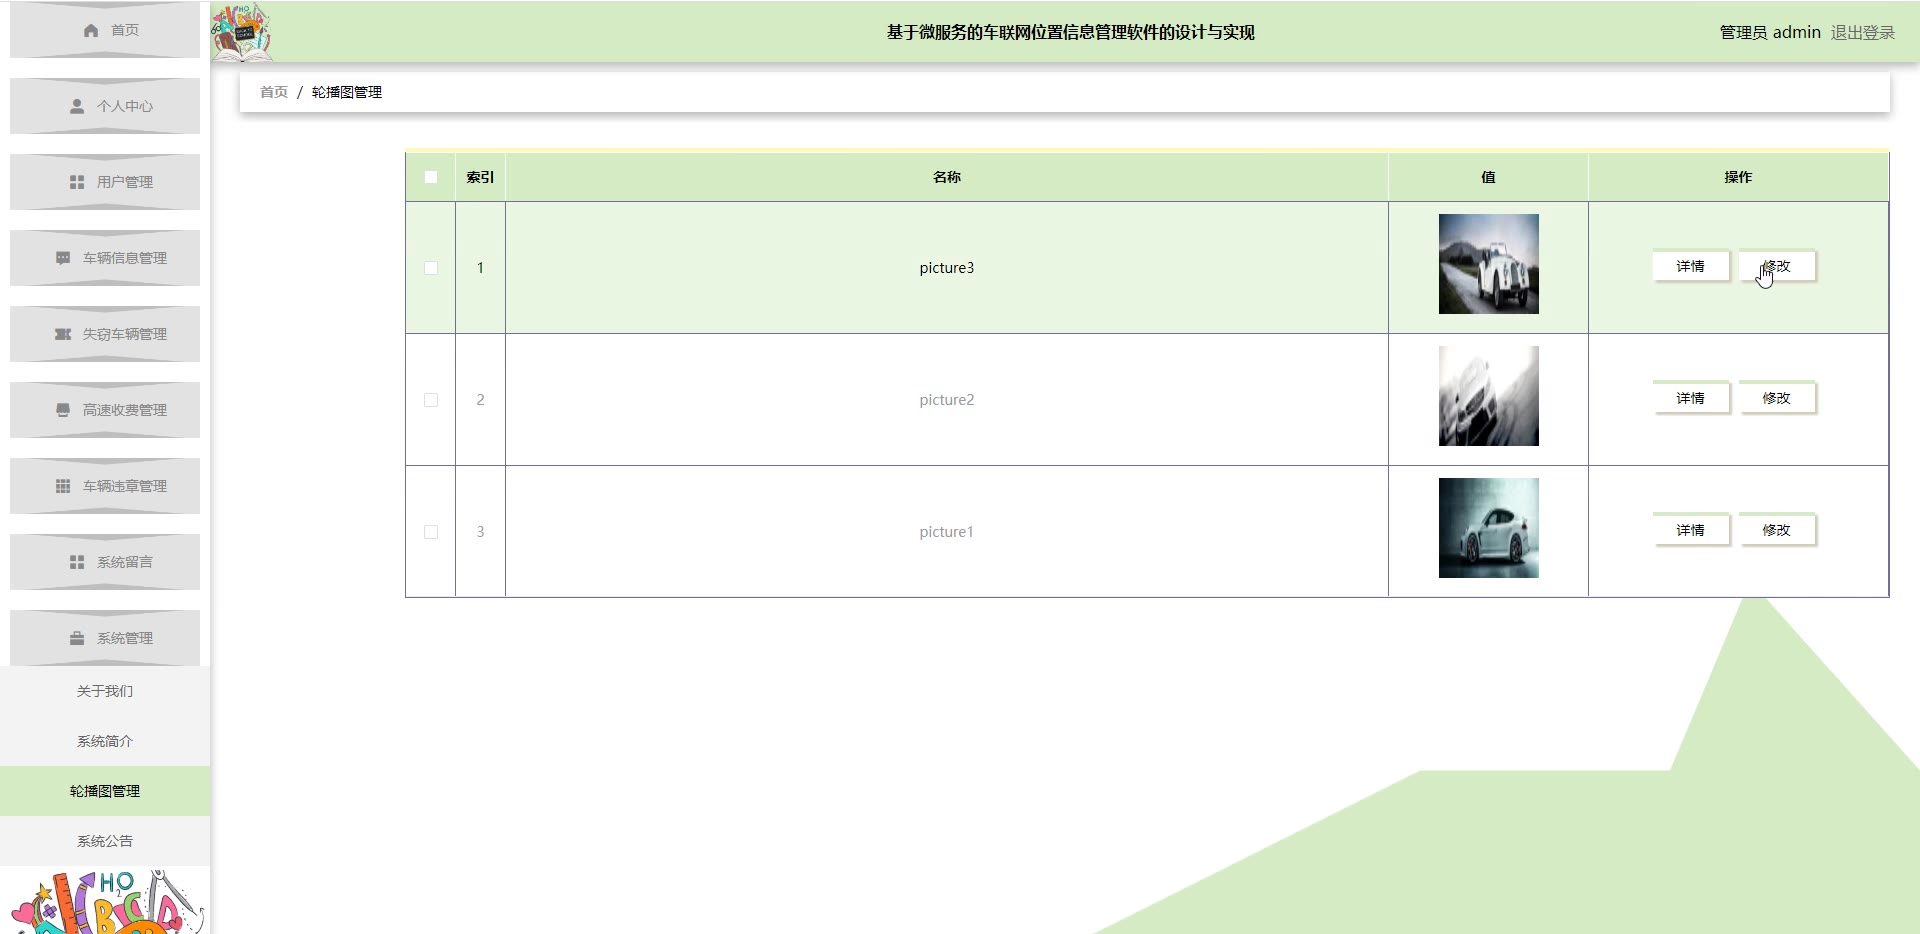The image size is (1920, 934).
Task: Click index cell 1 in the table
Action: [480, 268]
